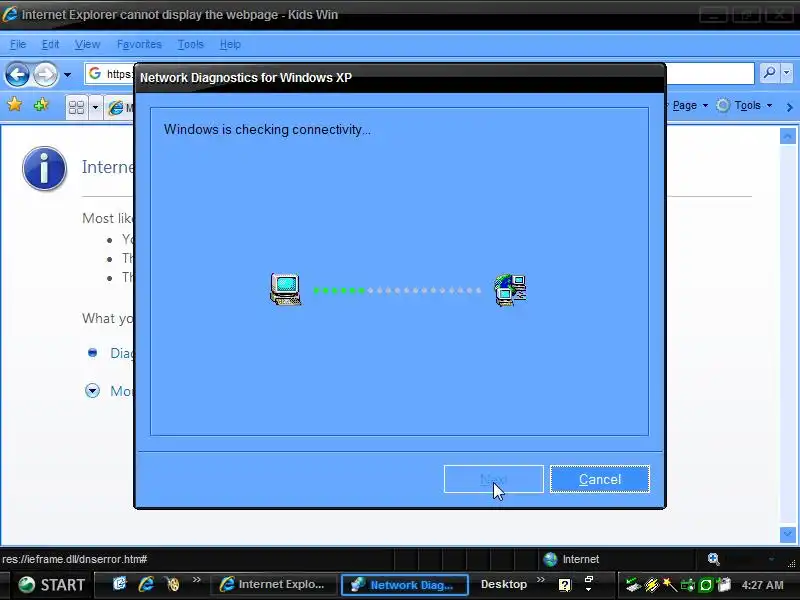The width and height of the screenshot is (800, 600).
Task: Click the yellow lightning tray icon
Action: (x=652, y=585)
